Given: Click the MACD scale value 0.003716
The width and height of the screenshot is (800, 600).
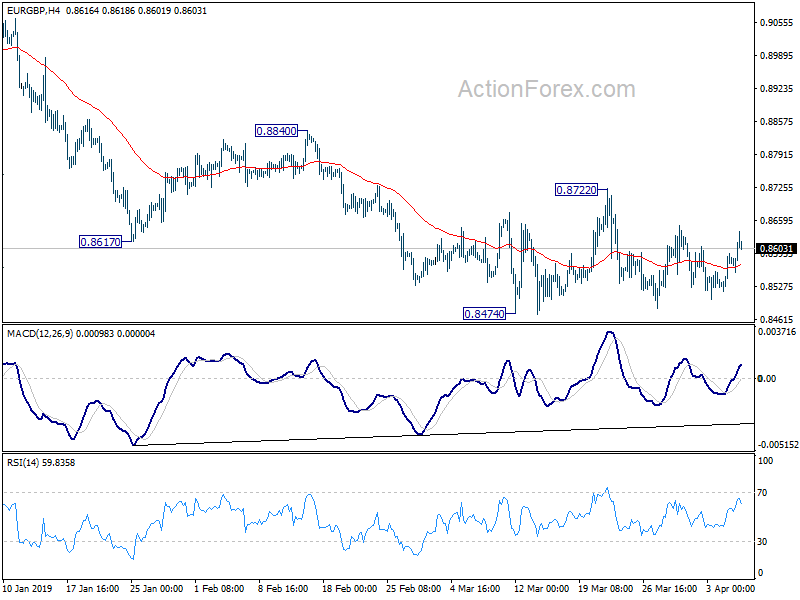Looking at the screenshot, I should 777,332.
